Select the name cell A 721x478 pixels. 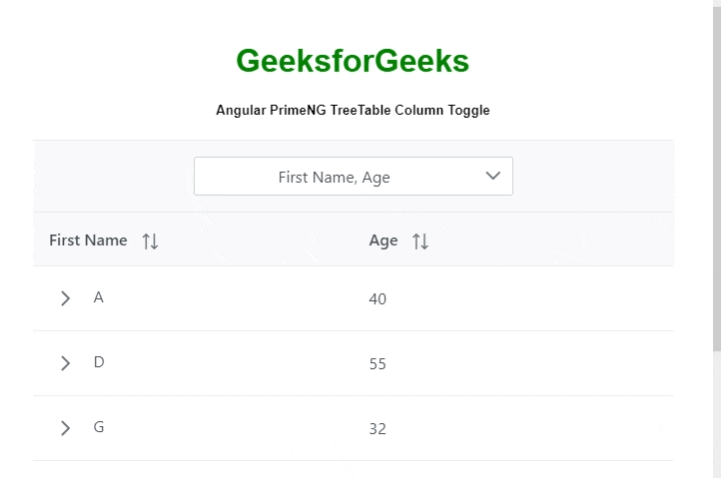click(98, 297)
